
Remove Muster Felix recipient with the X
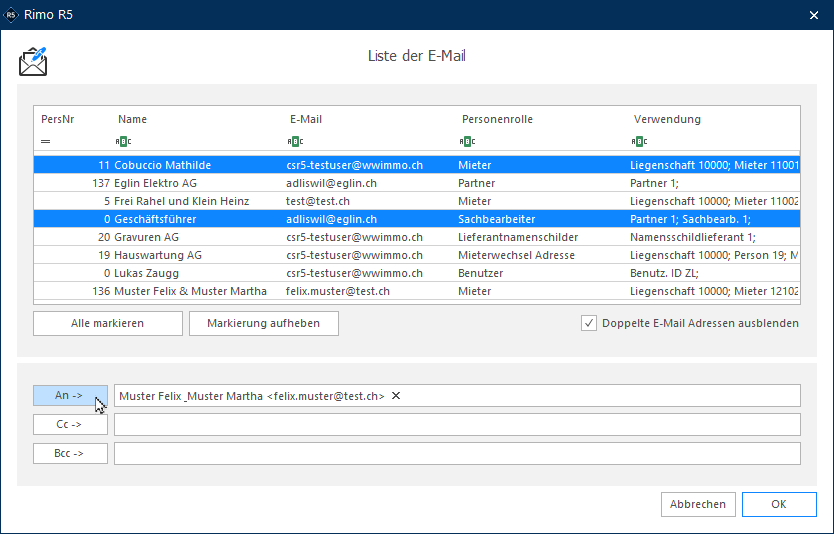pyautogui.click(x=396, y=396)
